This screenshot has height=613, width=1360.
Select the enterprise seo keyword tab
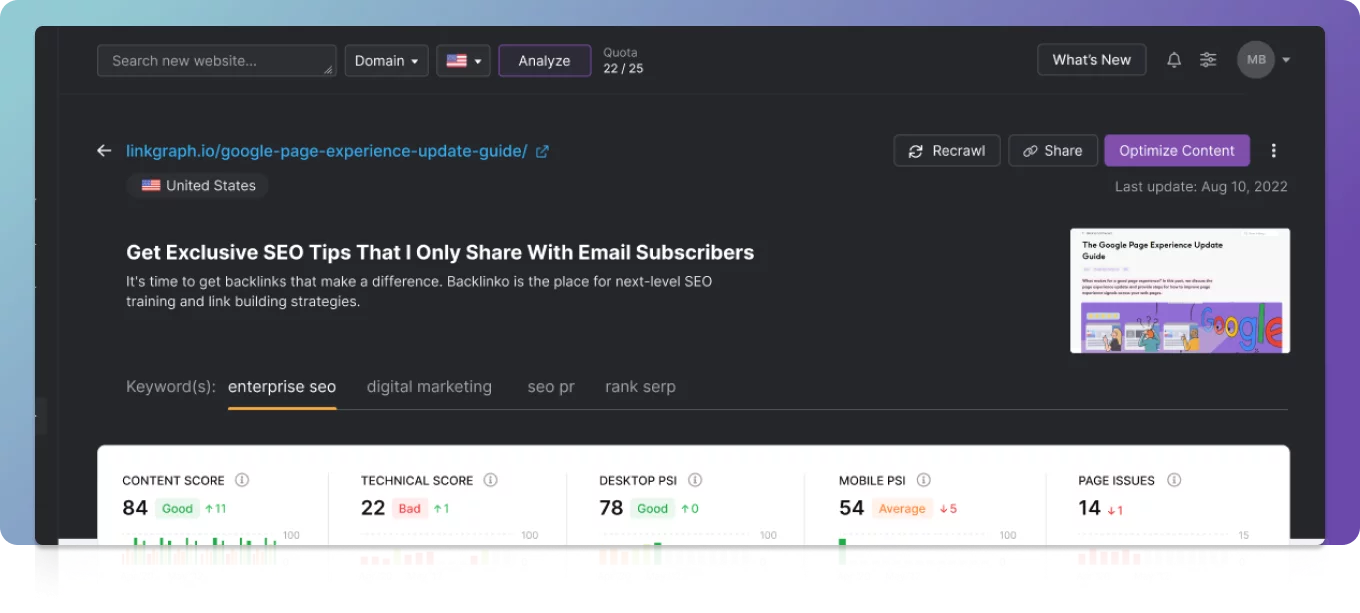click(x=282, y=387)
